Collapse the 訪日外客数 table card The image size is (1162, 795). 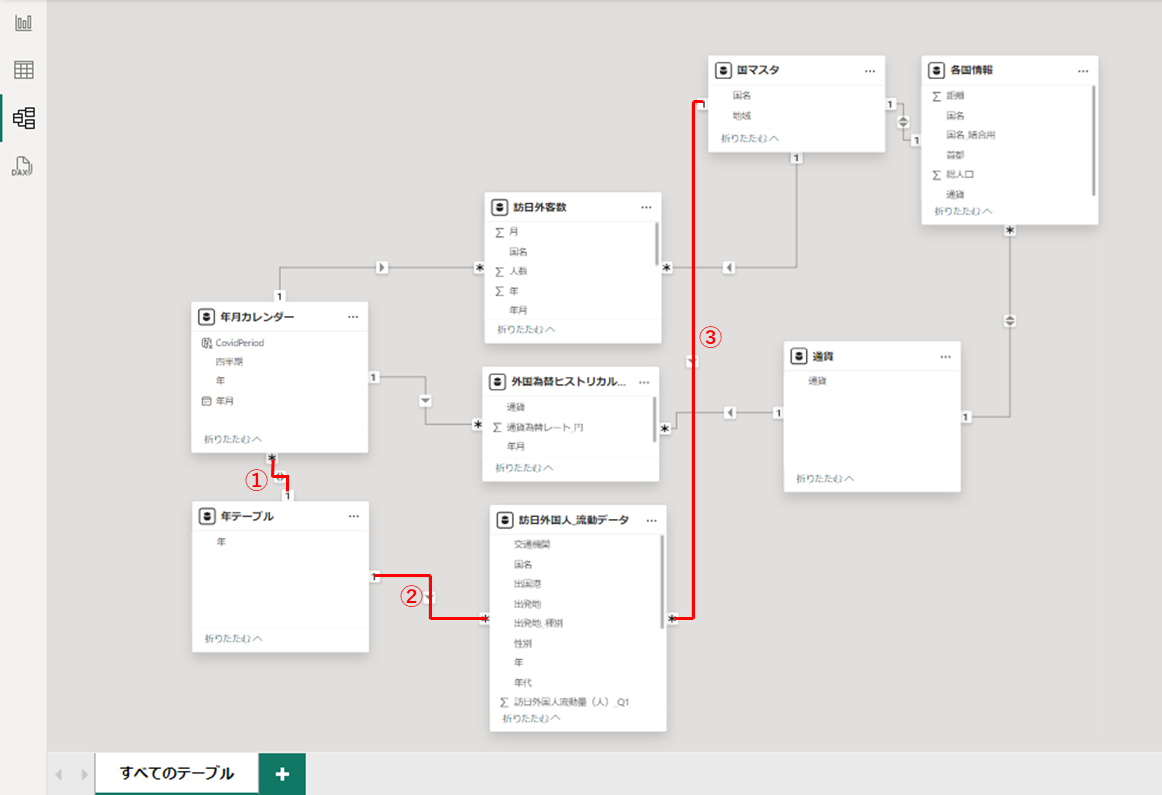526,330
